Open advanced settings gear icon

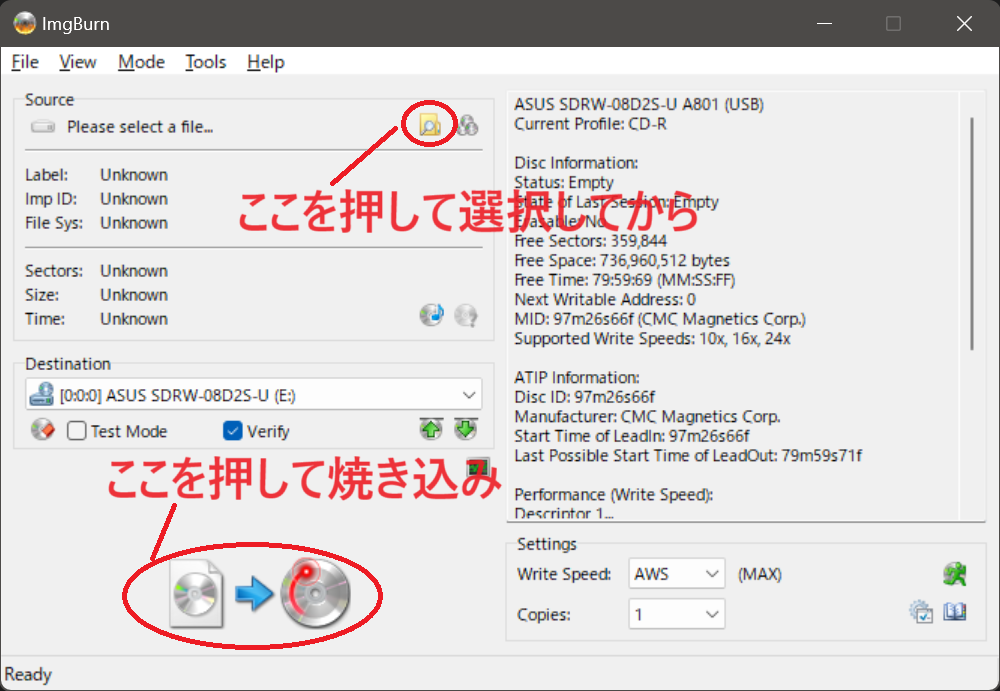pos(921,612)
